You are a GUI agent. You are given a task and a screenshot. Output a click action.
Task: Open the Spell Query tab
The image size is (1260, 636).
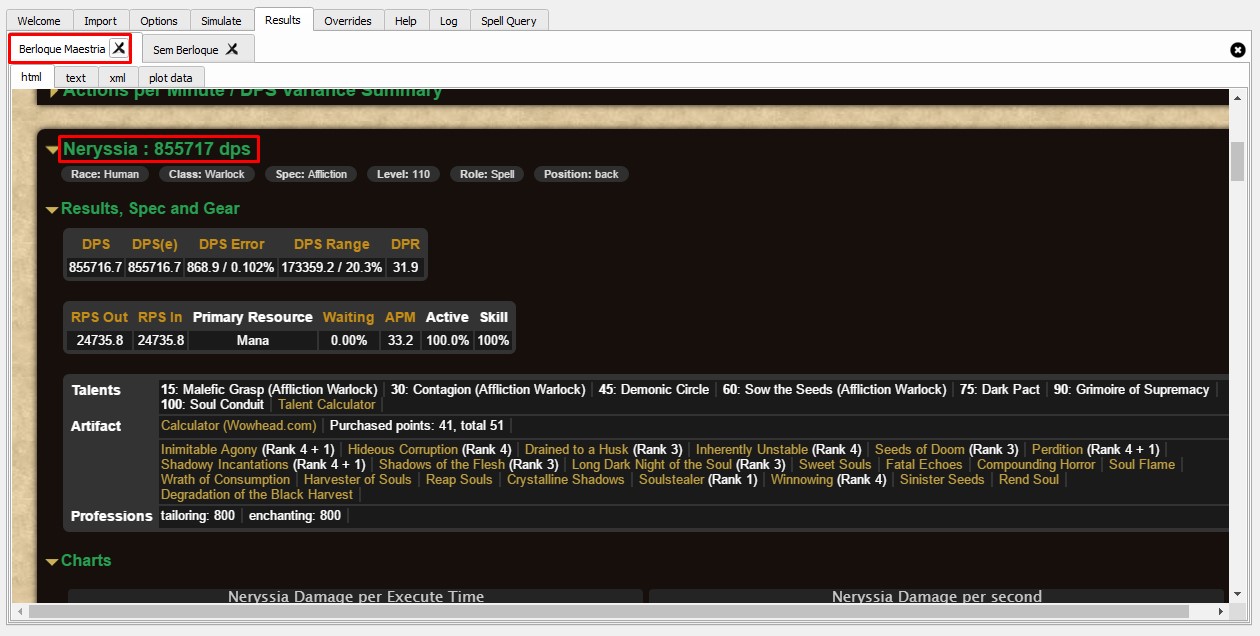[508, 21]
